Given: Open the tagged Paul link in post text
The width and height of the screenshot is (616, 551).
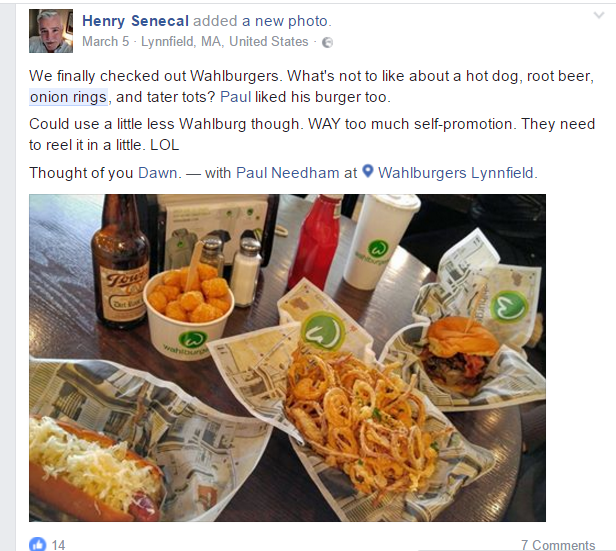Looking at the screenshot, I should pos(235,97).
